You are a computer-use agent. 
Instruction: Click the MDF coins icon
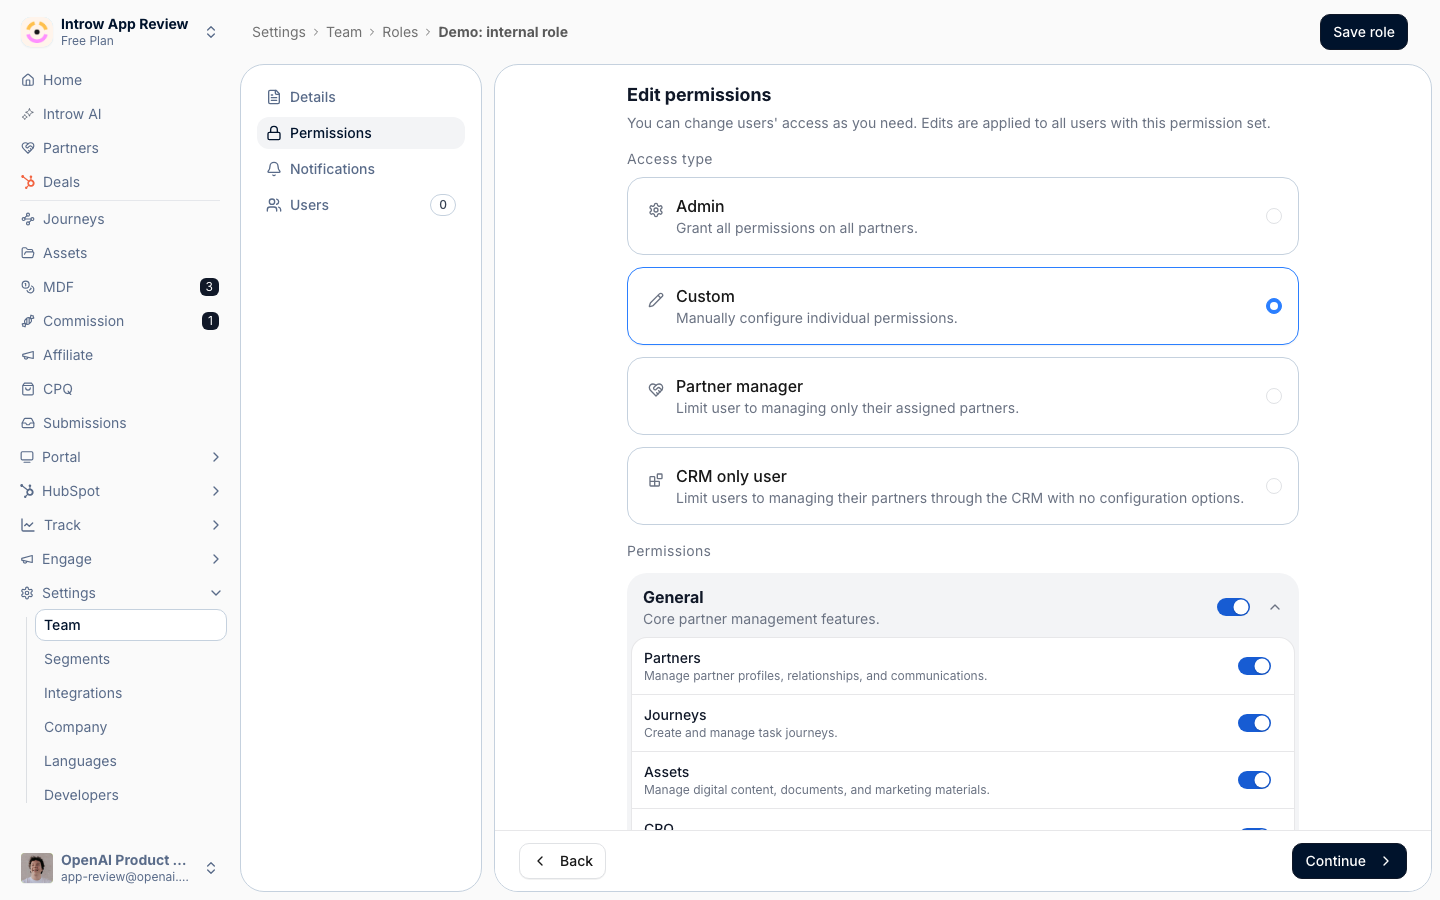28,287
